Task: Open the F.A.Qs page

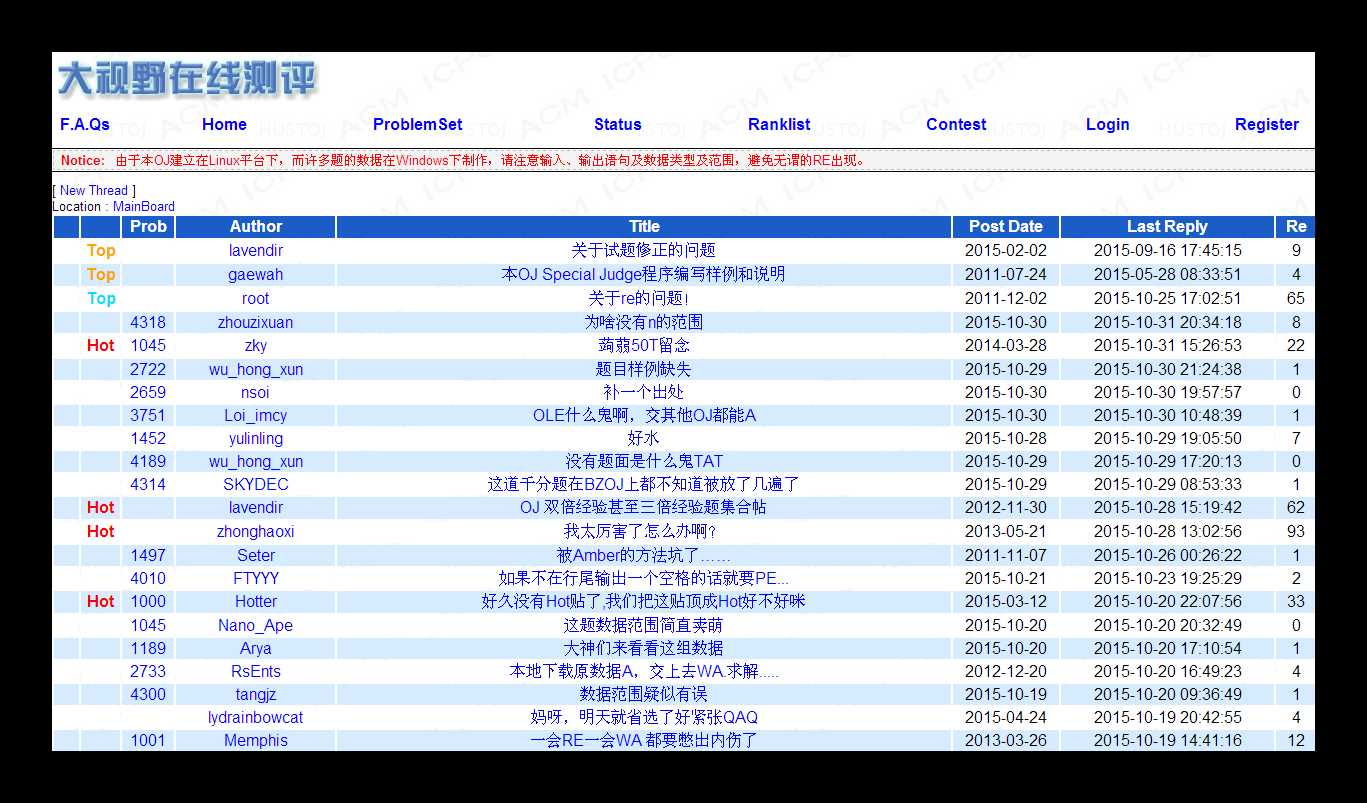Action: point(85,124)
